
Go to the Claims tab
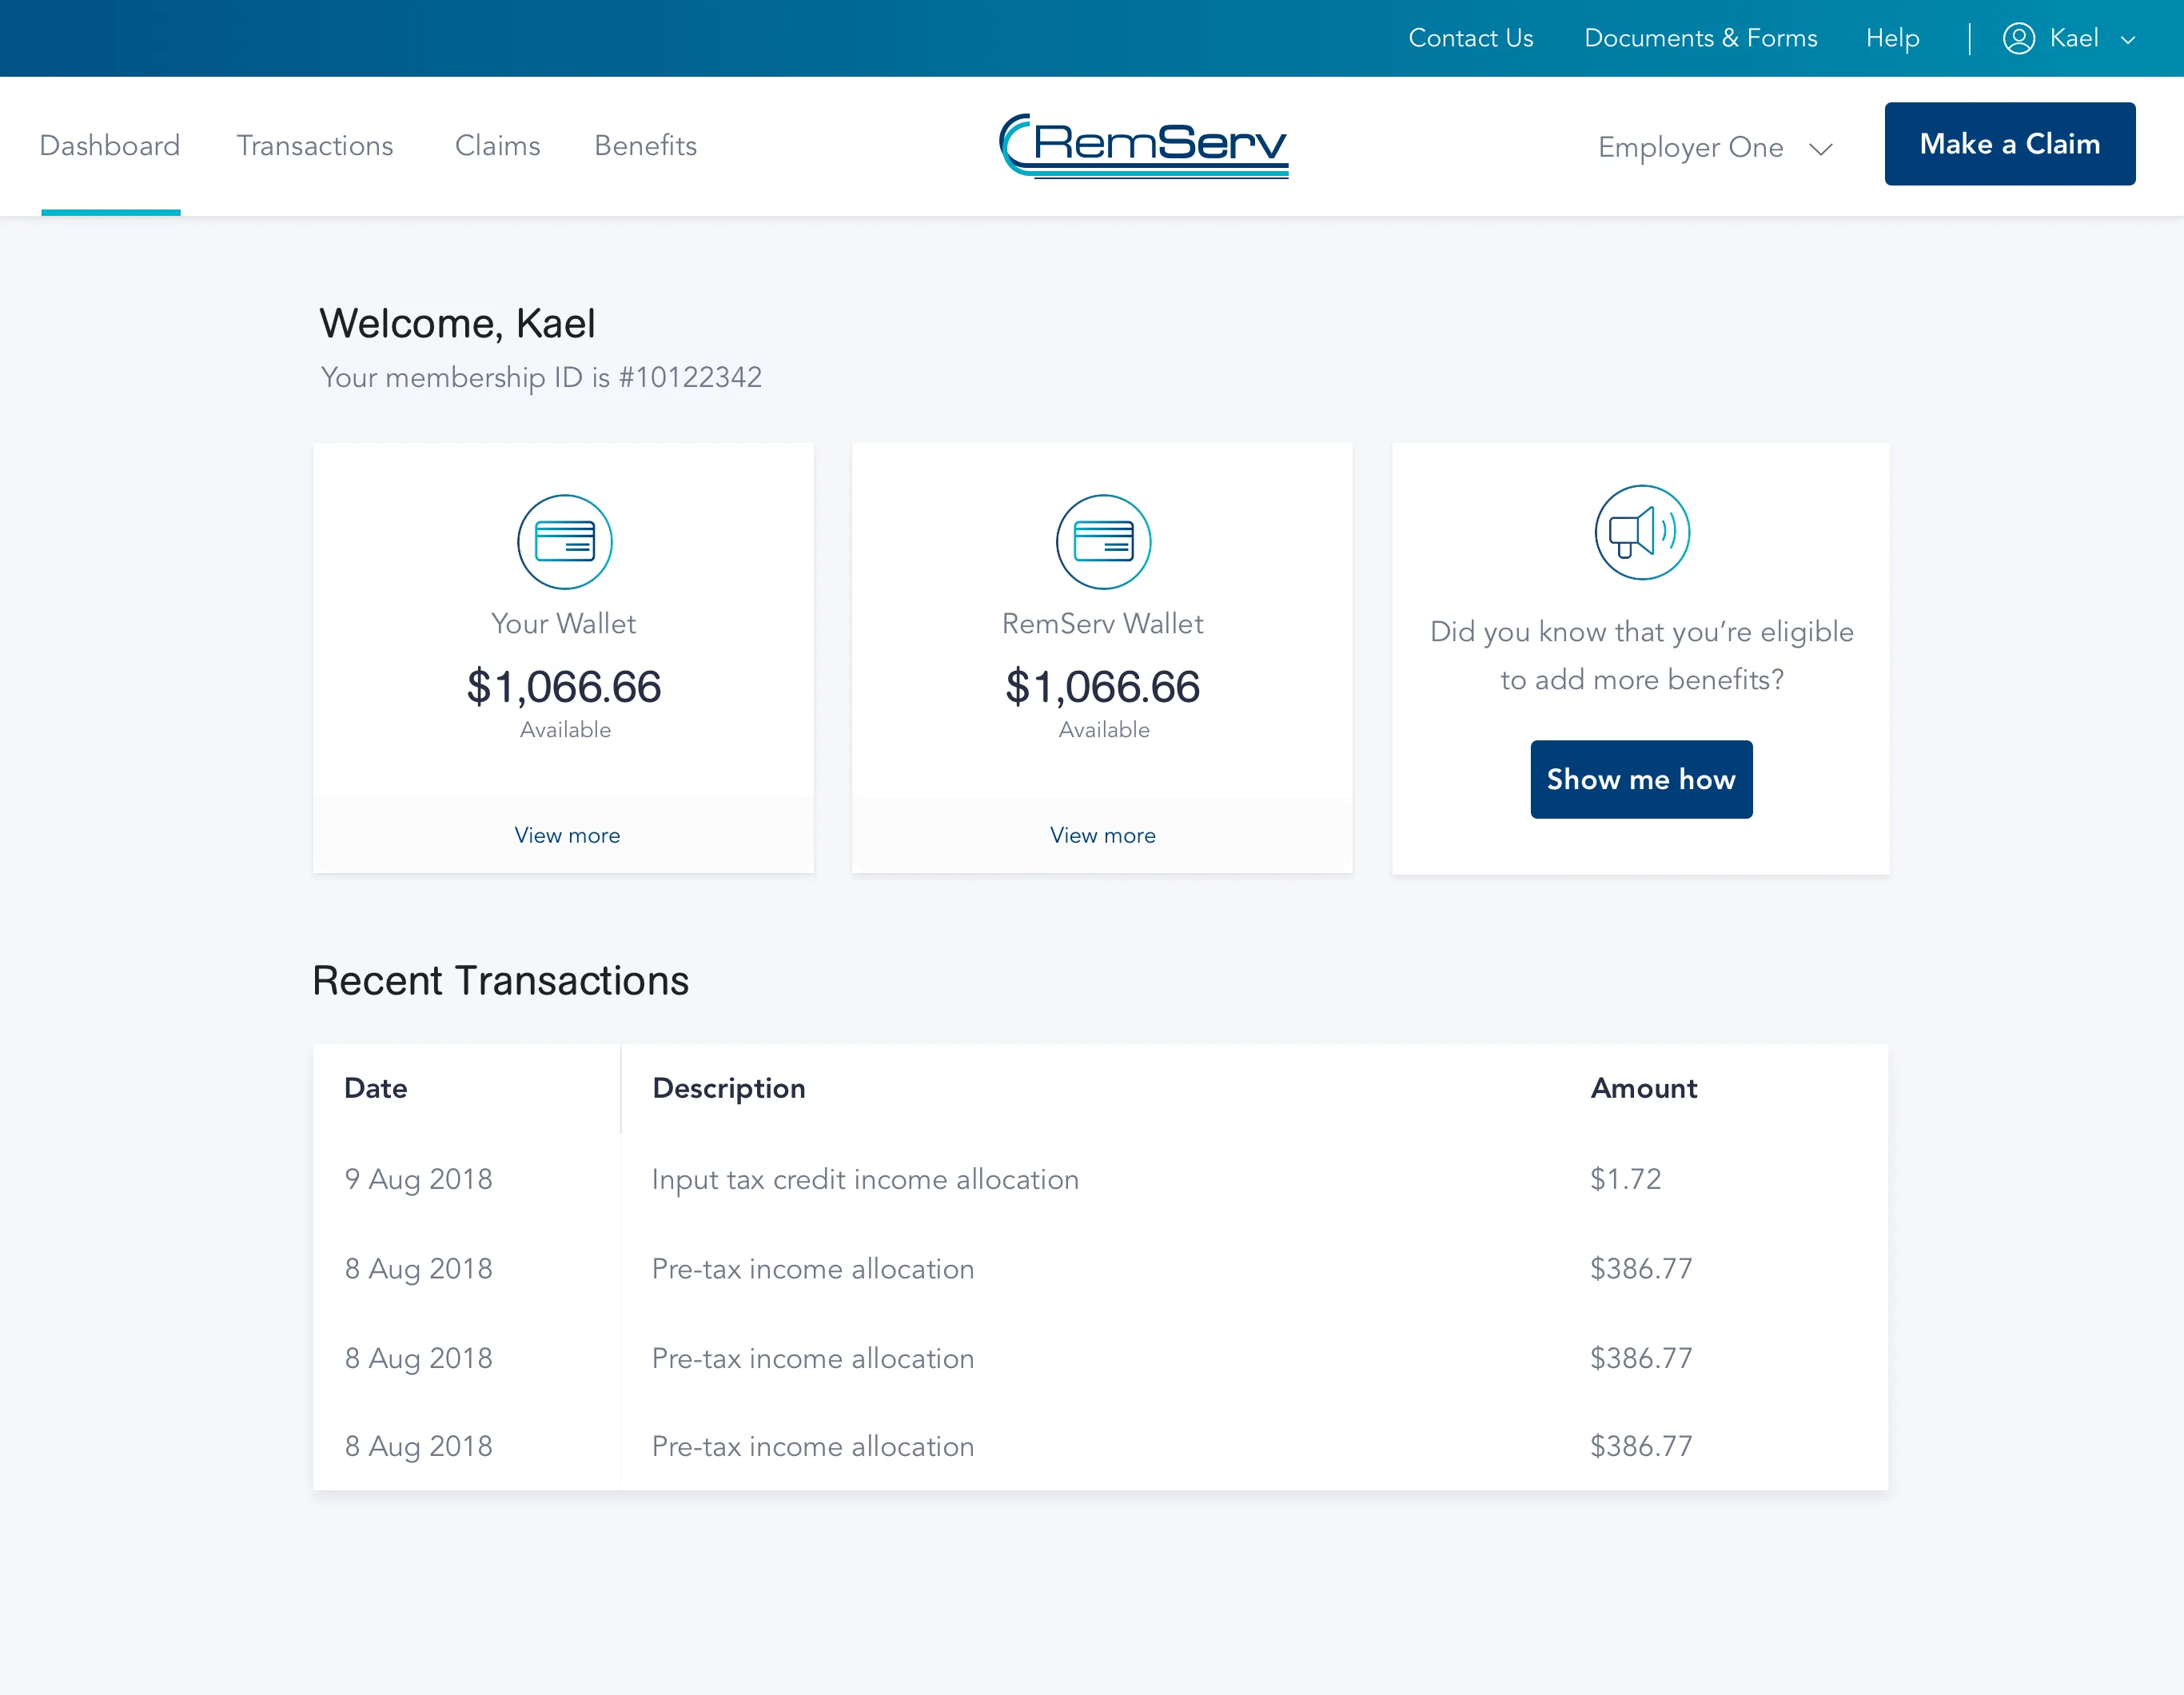click(497, 146)
